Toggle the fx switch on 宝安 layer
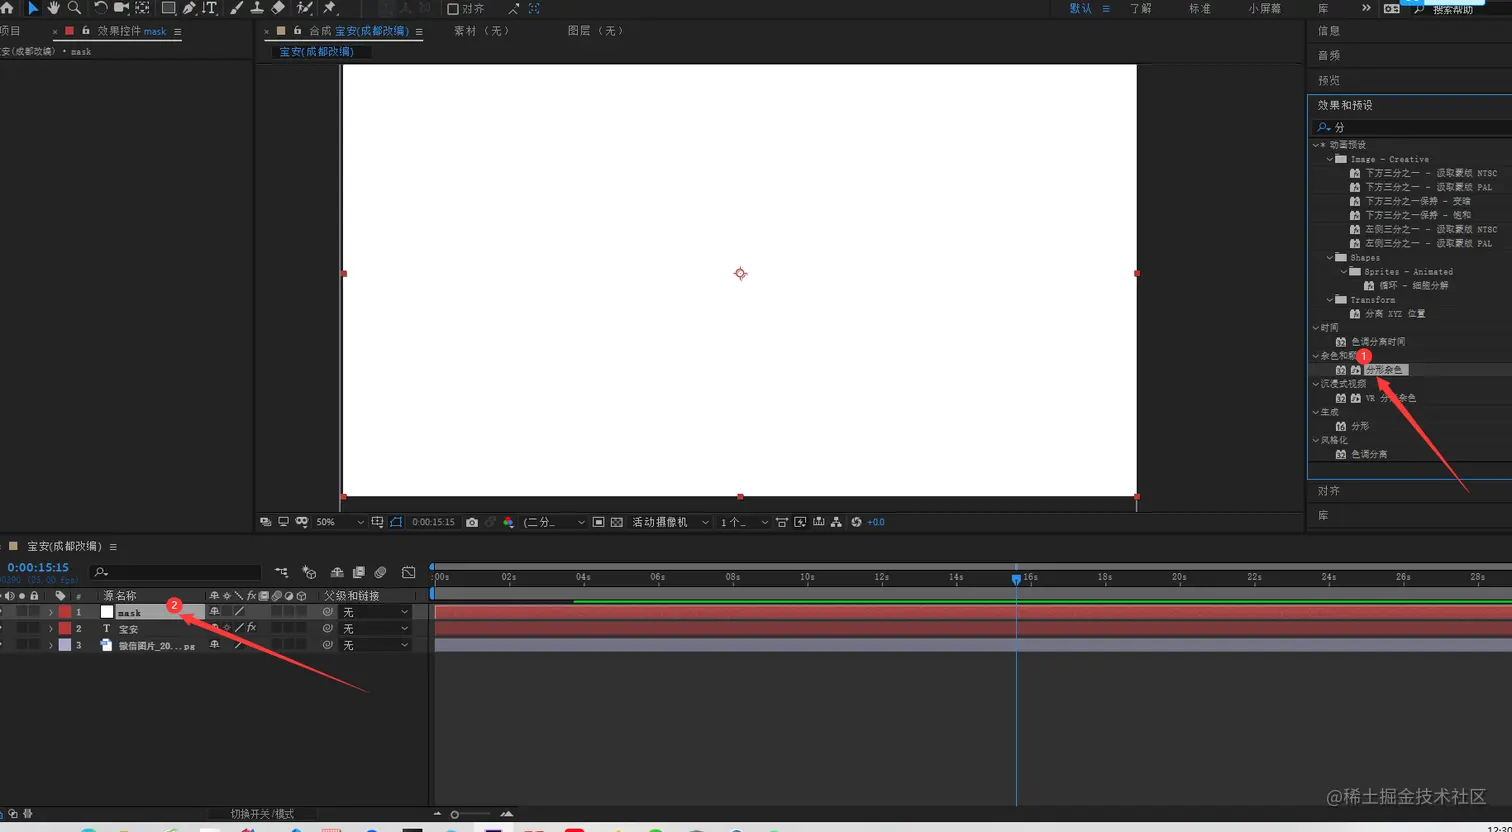Screen dimensions: 1512x832 point(251,628)
